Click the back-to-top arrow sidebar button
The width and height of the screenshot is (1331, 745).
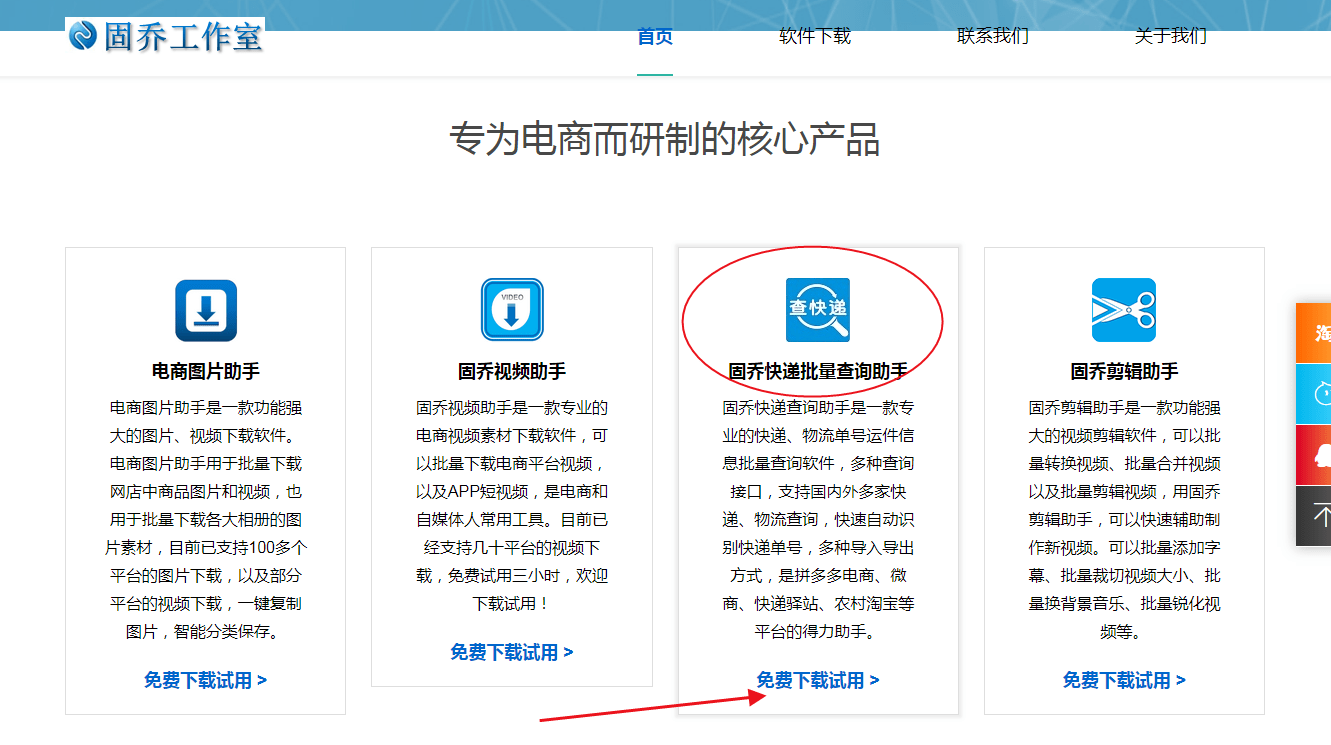pyautogui.click(x=1314, y=516)
